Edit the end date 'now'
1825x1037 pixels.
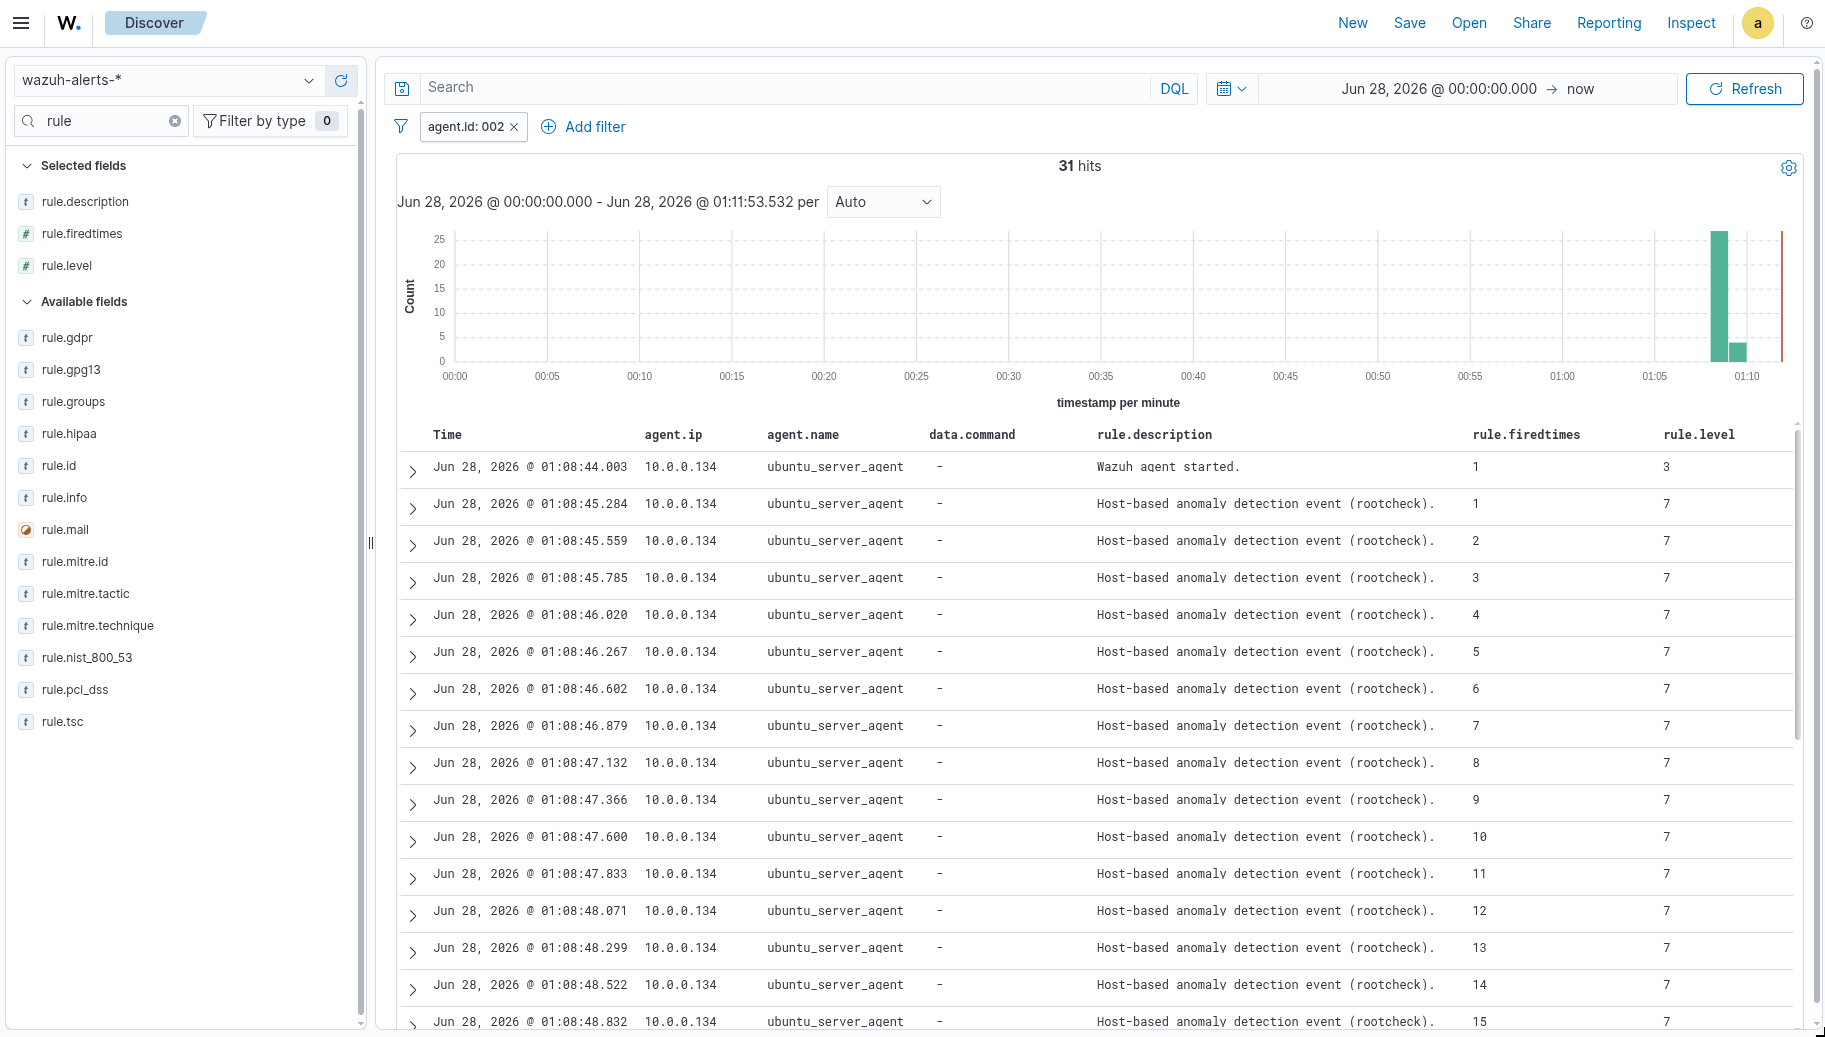click(x=1580, y=89)
